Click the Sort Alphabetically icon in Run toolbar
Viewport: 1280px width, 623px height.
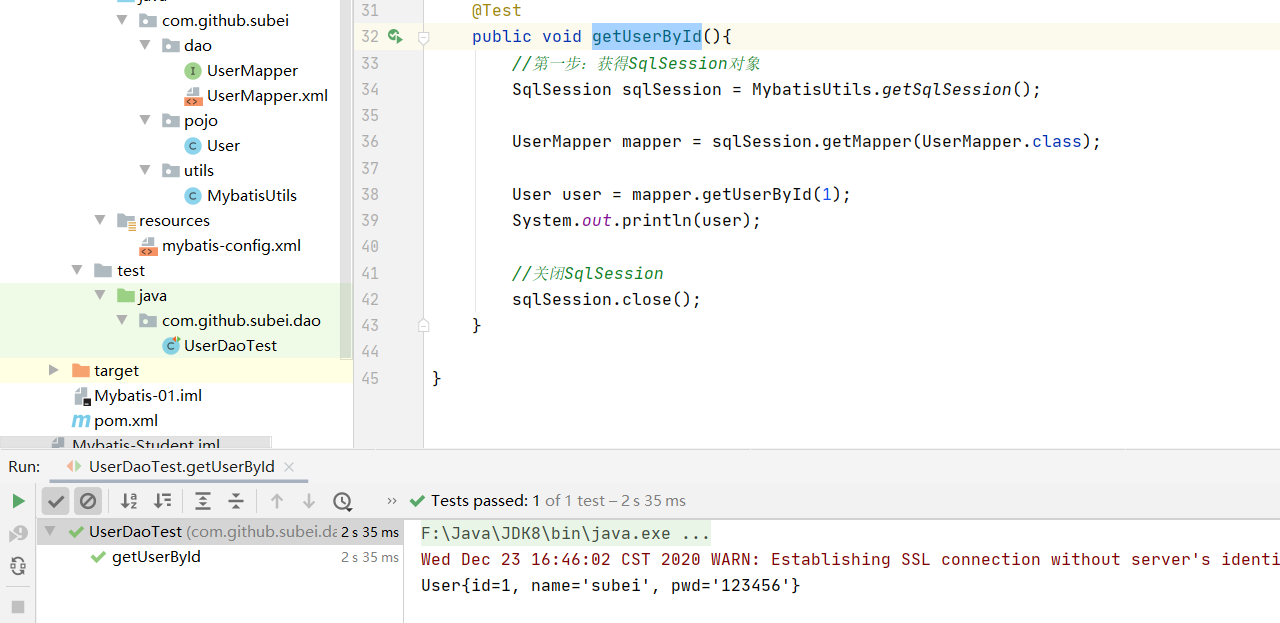129,501
